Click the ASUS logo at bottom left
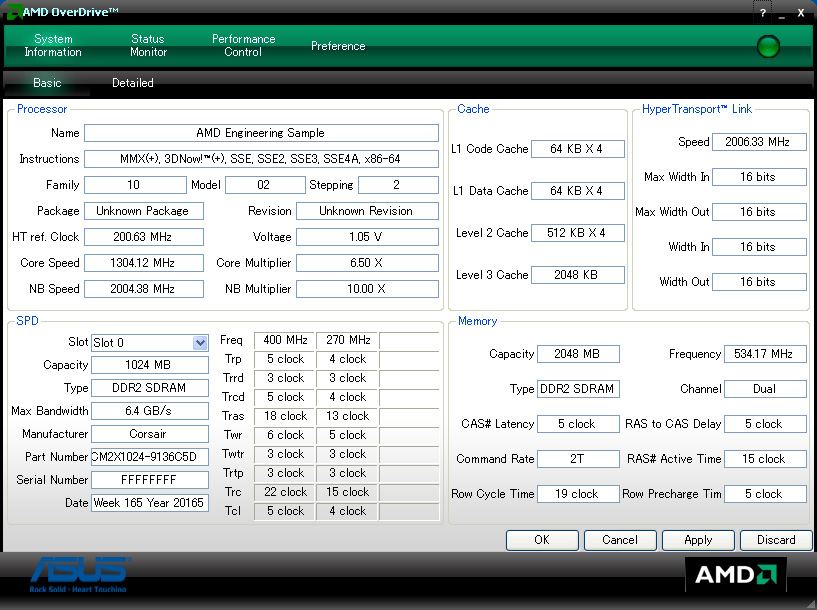 click(78, 575)
